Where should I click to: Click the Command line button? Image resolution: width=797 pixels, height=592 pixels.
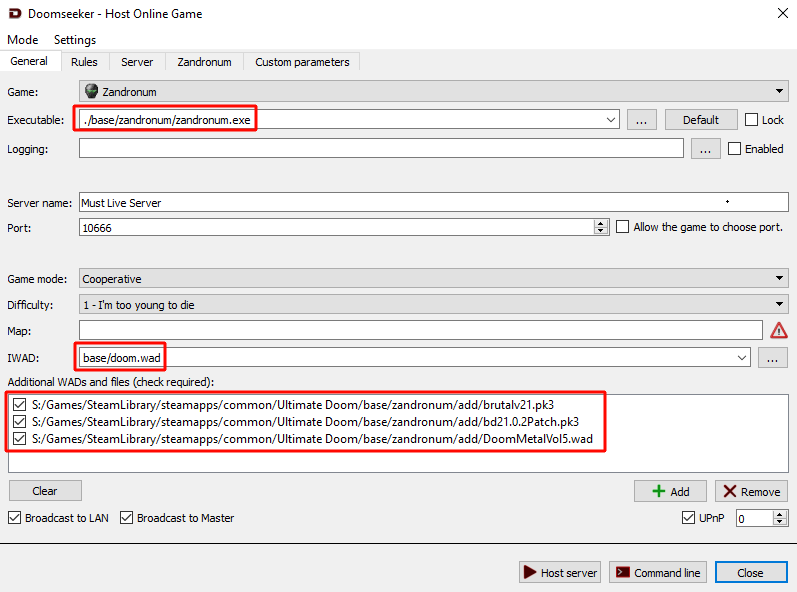pos(658,573)
